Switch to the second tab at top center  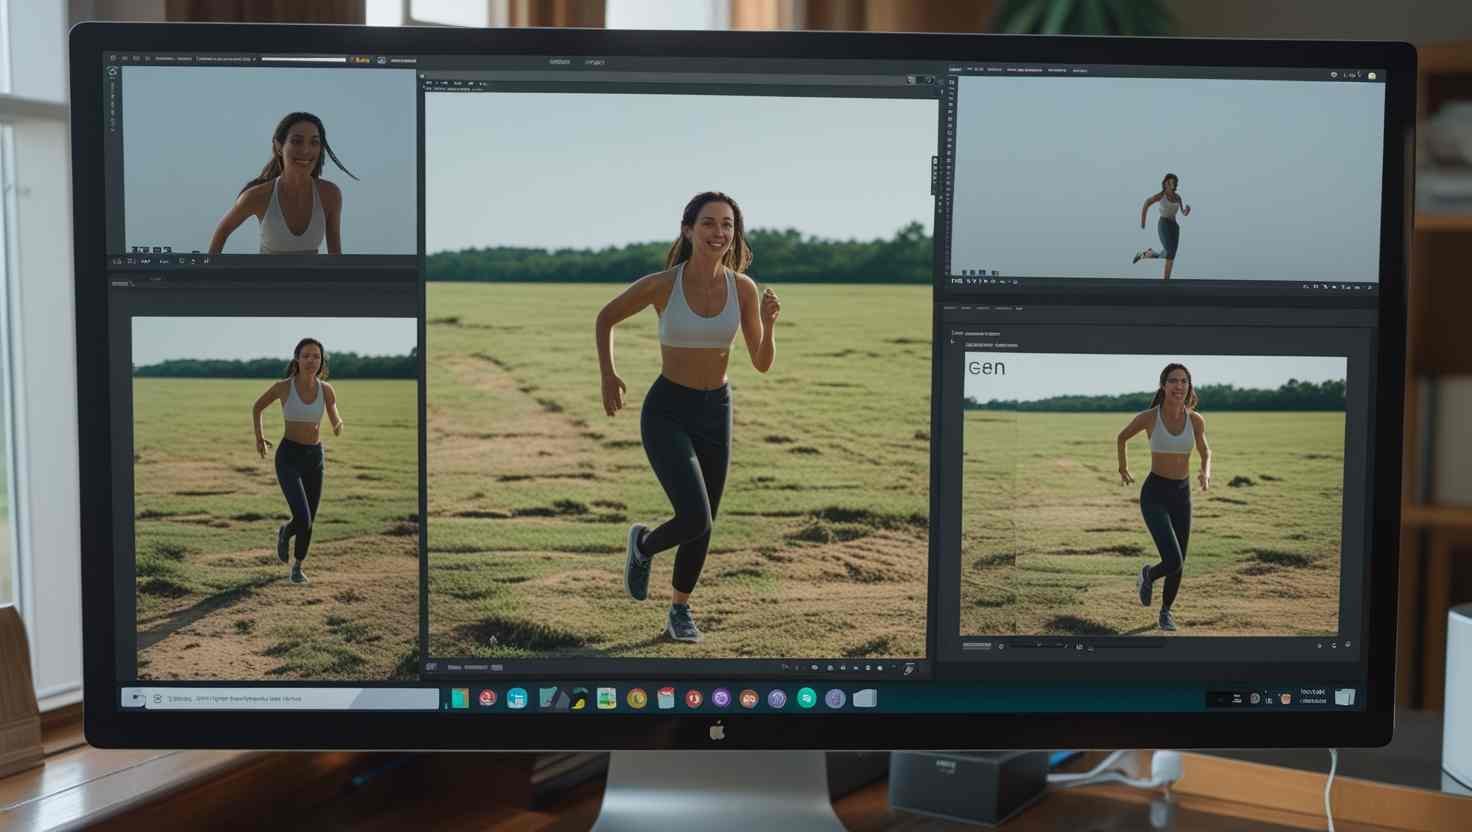click(x=595, y=62)
